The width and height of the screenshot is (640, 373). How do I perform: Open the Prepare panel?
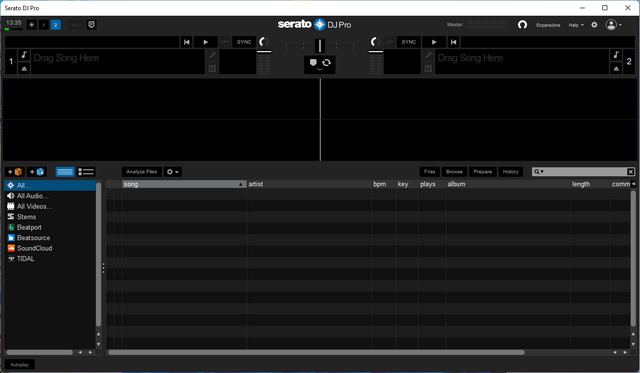click(482, 172)
